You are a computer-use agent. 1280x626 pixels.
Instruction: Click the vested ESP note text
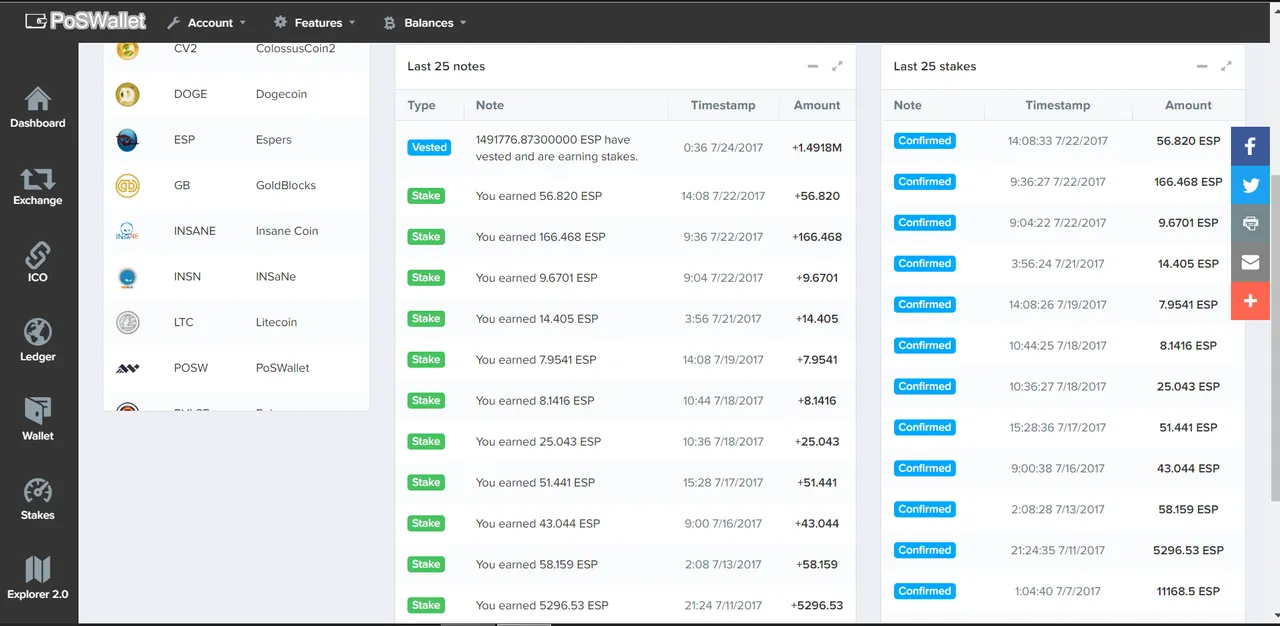coord(557,148)
